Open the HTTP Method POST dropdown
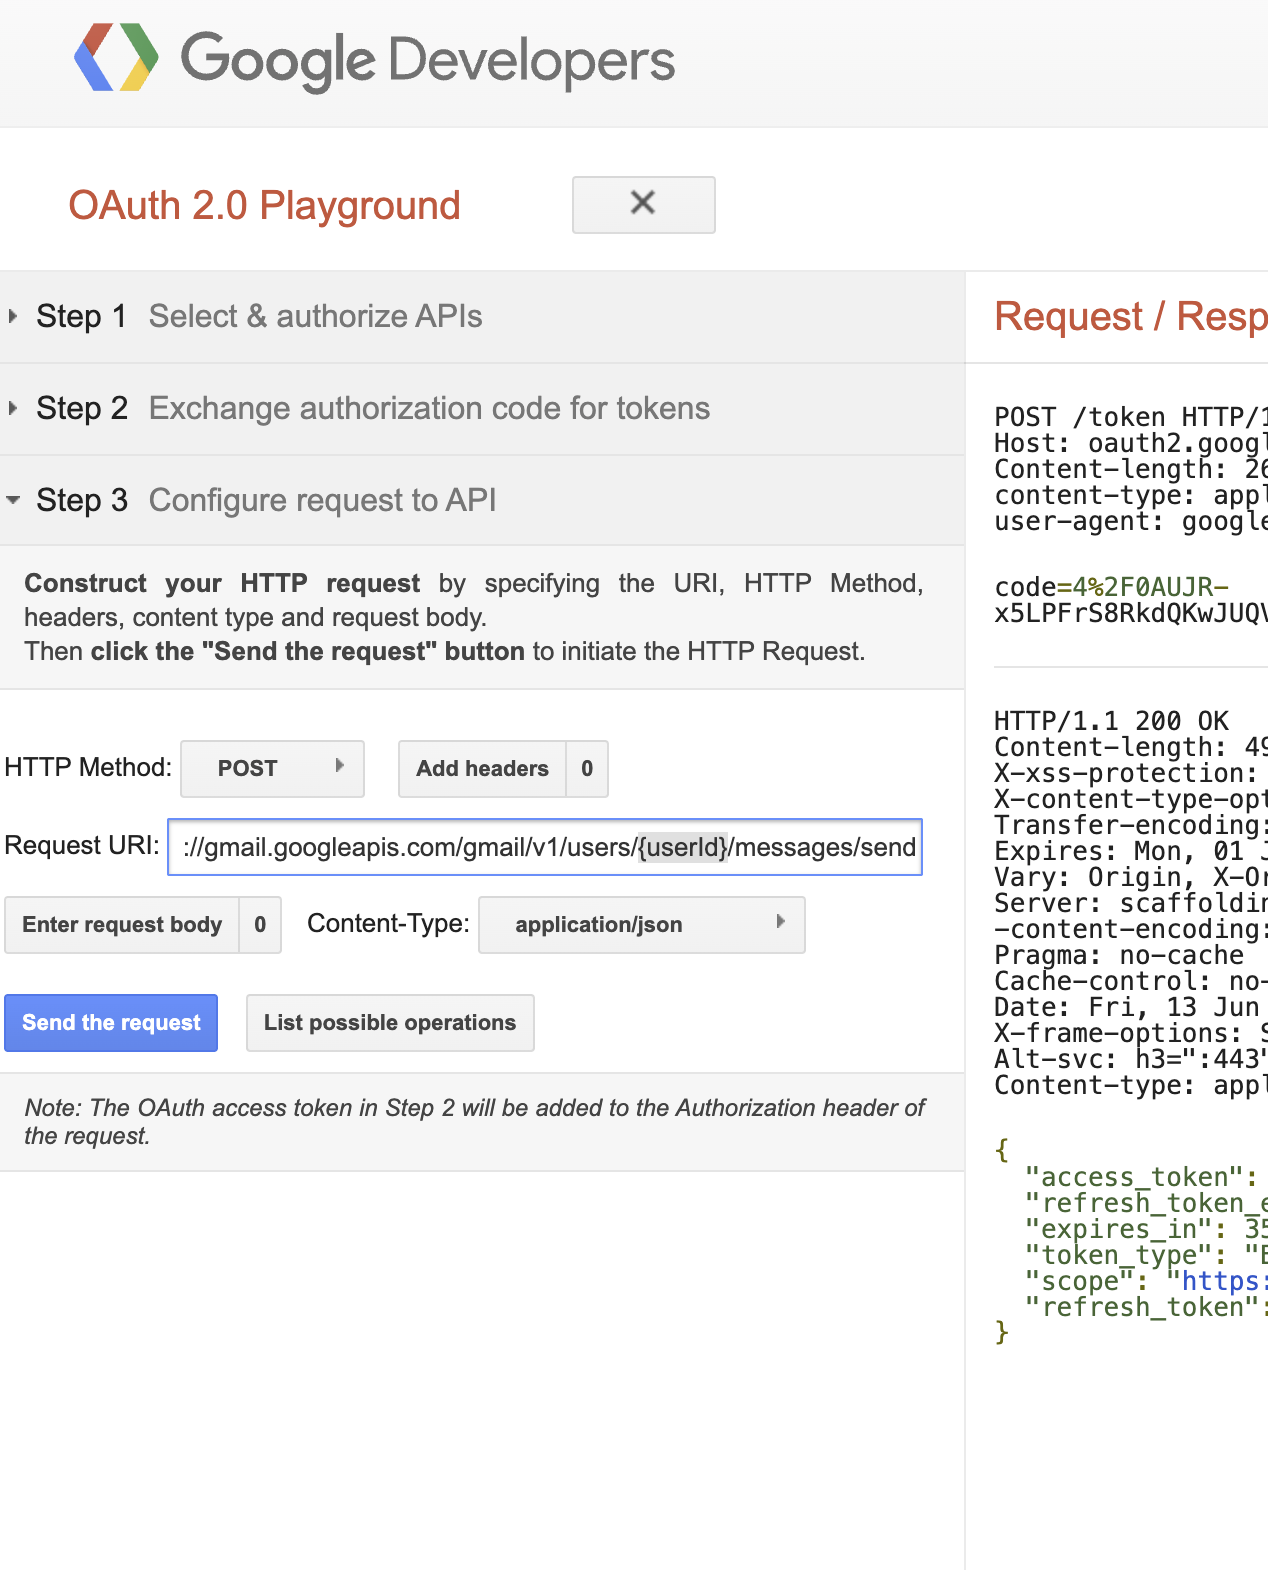Viewport: 1268px width, 1570px height. point(272,768)
